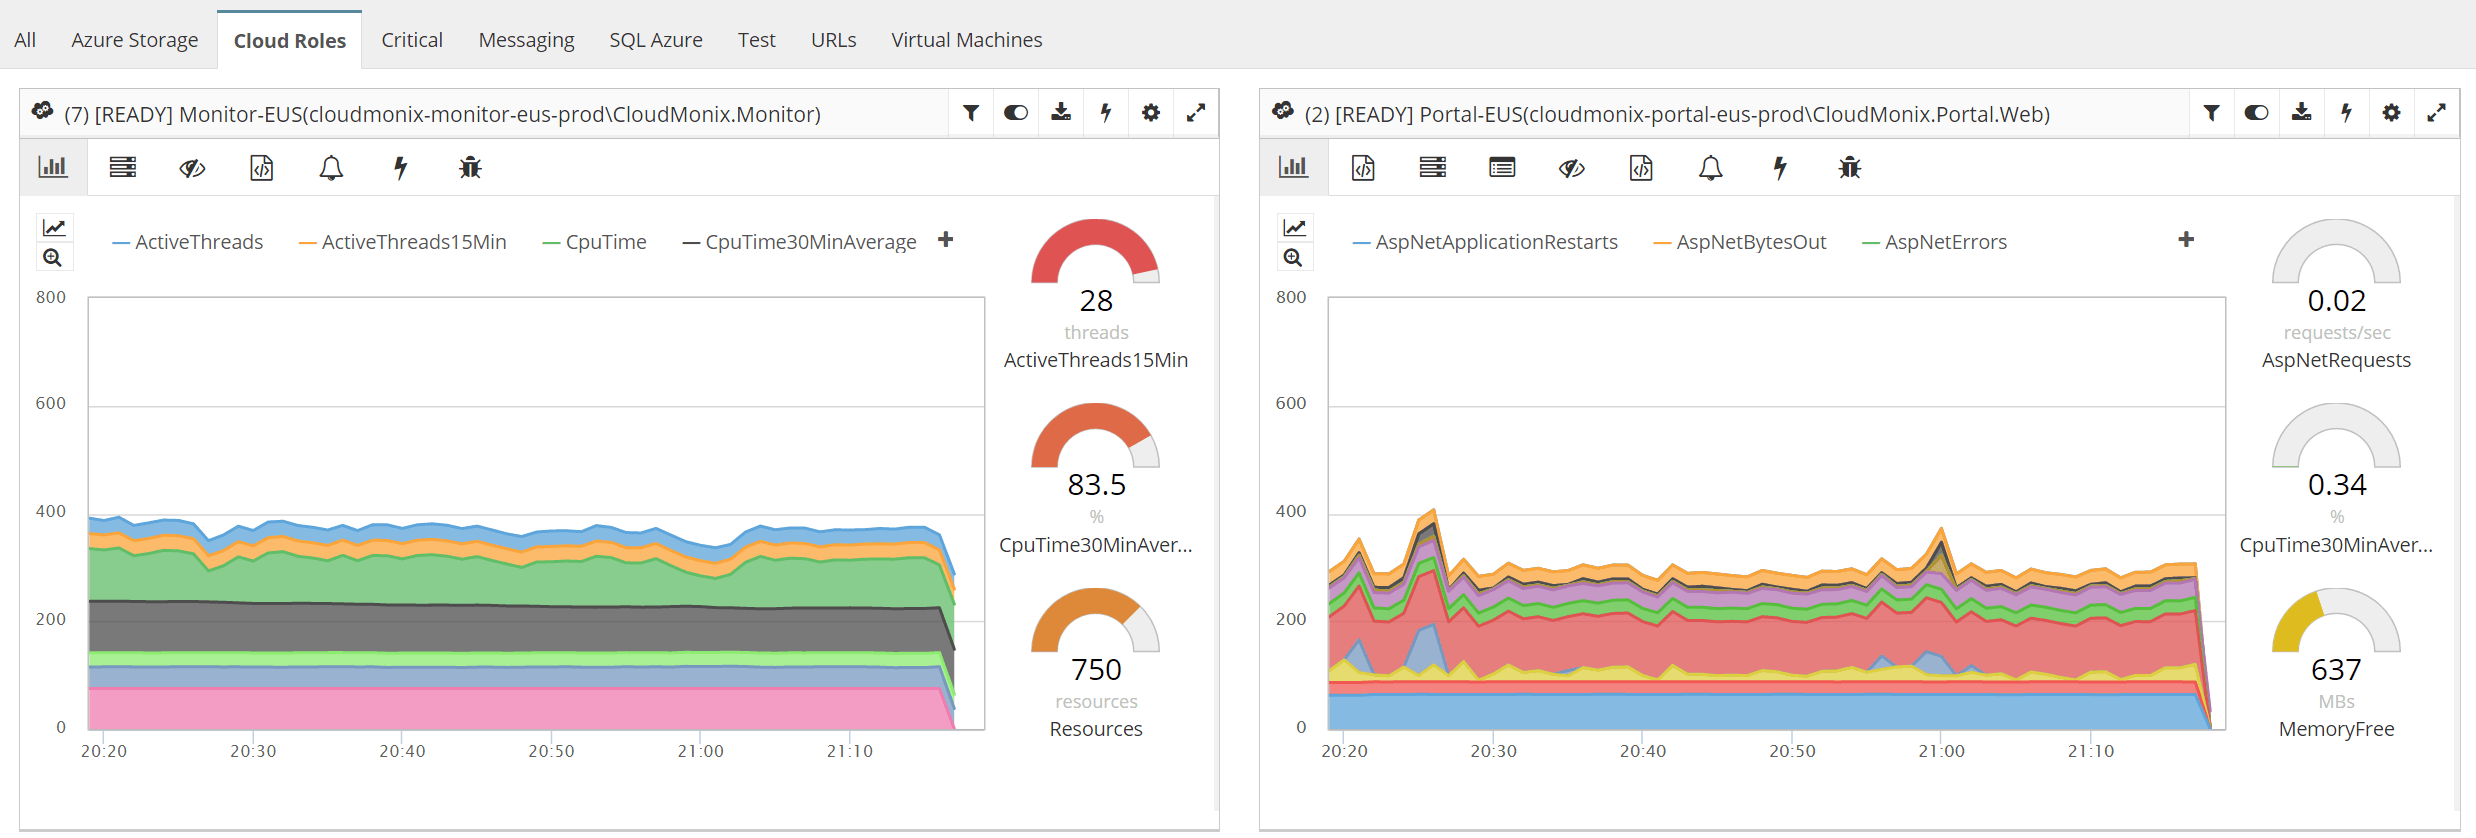Open bug icon in Monitor-EUS toolbar
This screenshot has height=838, width=2476.
tap(470, 168)
